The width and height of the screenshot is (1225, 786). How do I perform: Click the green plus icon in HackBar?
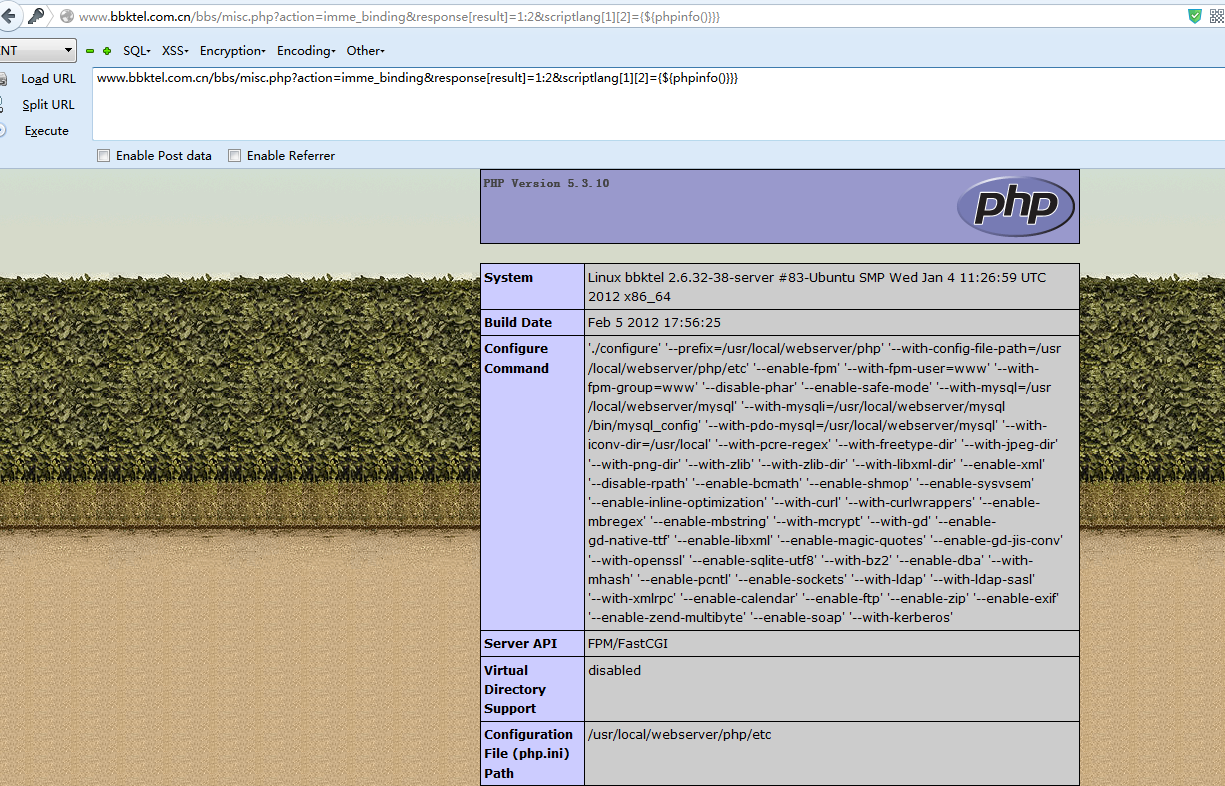107,51
